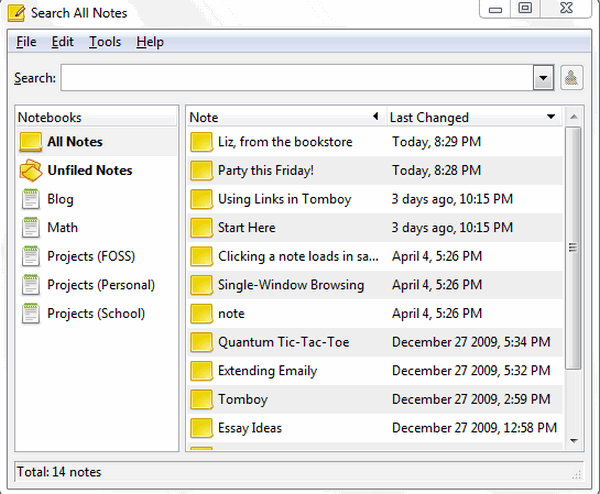Sort by the Note column header

pyautogui.click(x=286, y=117)
